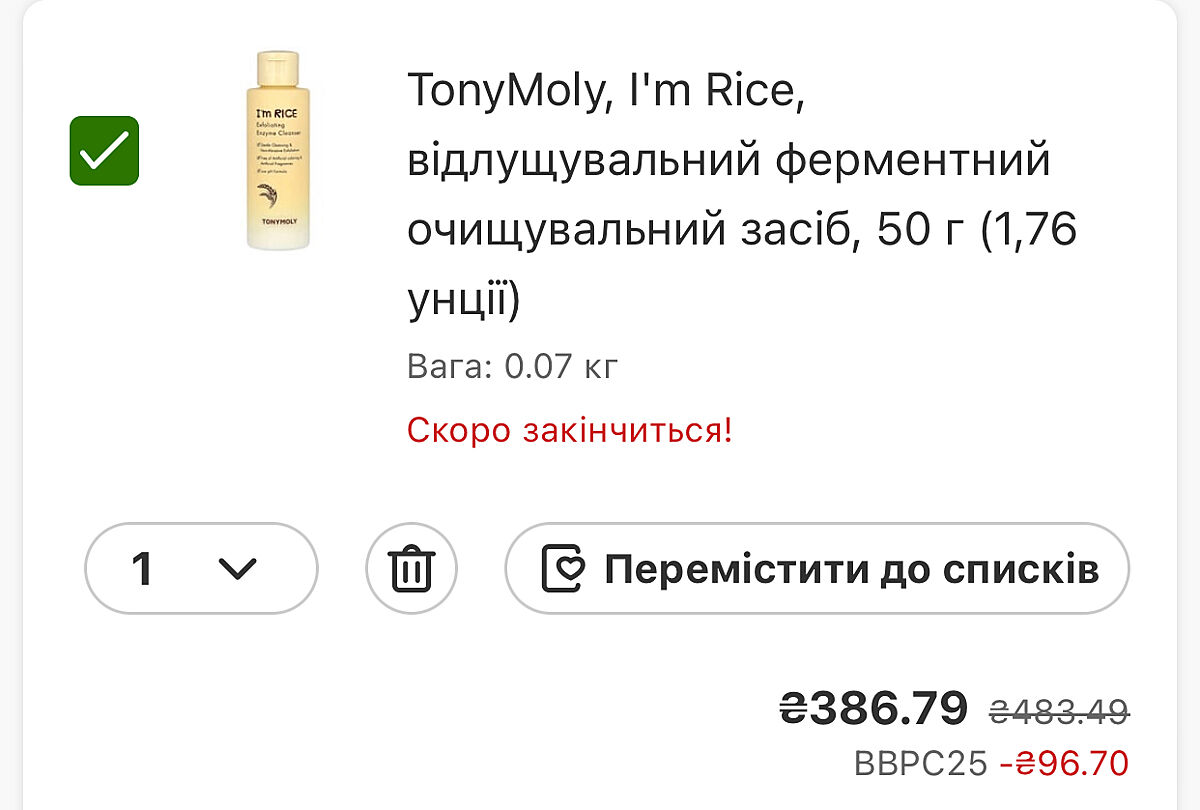Viewport: 1200px width, 810px height.
Task: Click the "TonyMoly, I'm Rice," first title line
Action: [x=606, y=91]
